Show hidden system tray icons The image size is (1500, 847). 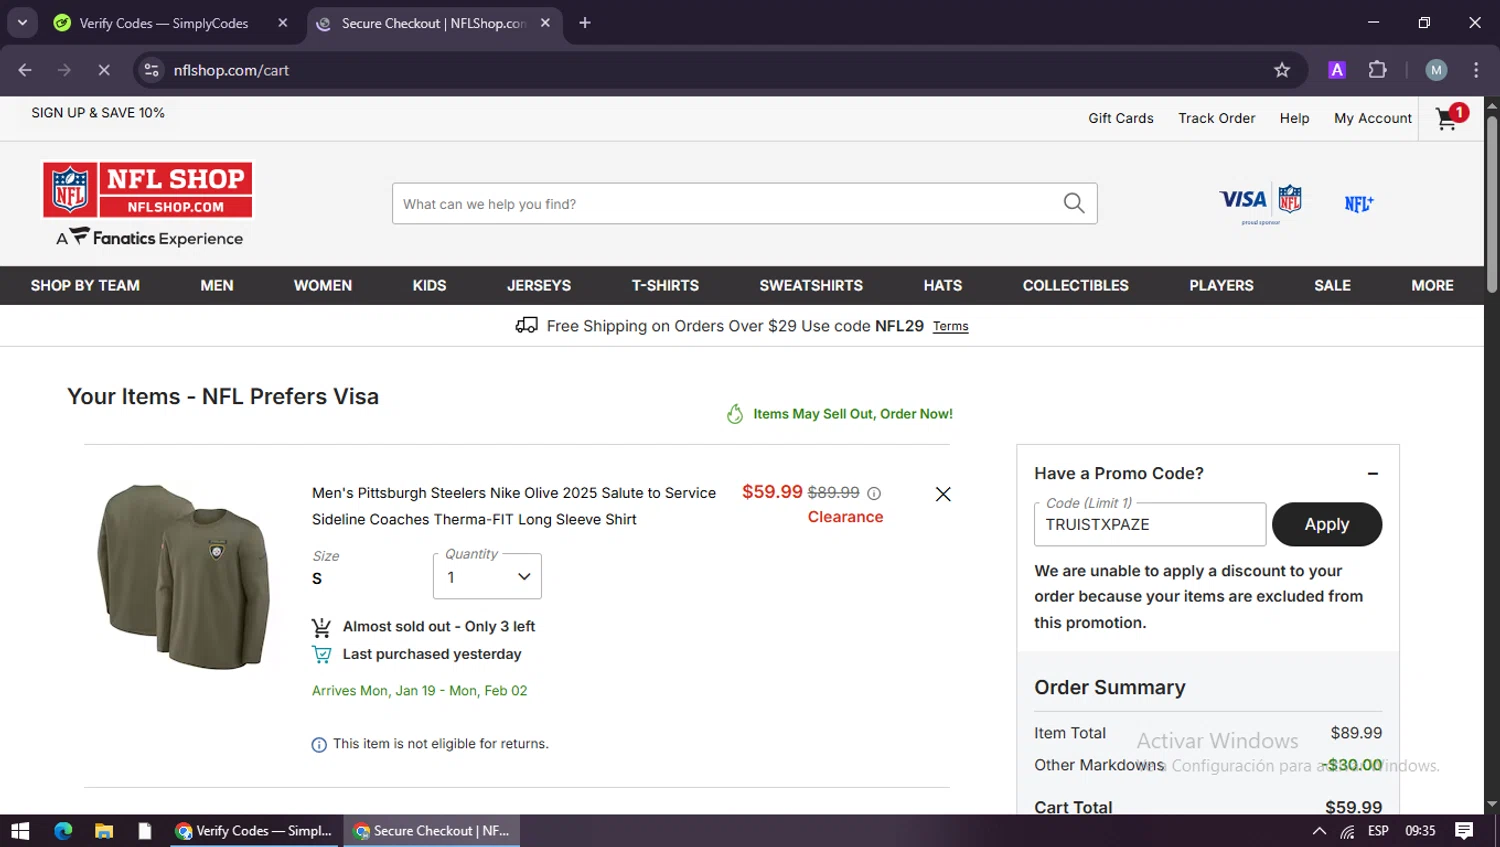[x=1319, y=831]
